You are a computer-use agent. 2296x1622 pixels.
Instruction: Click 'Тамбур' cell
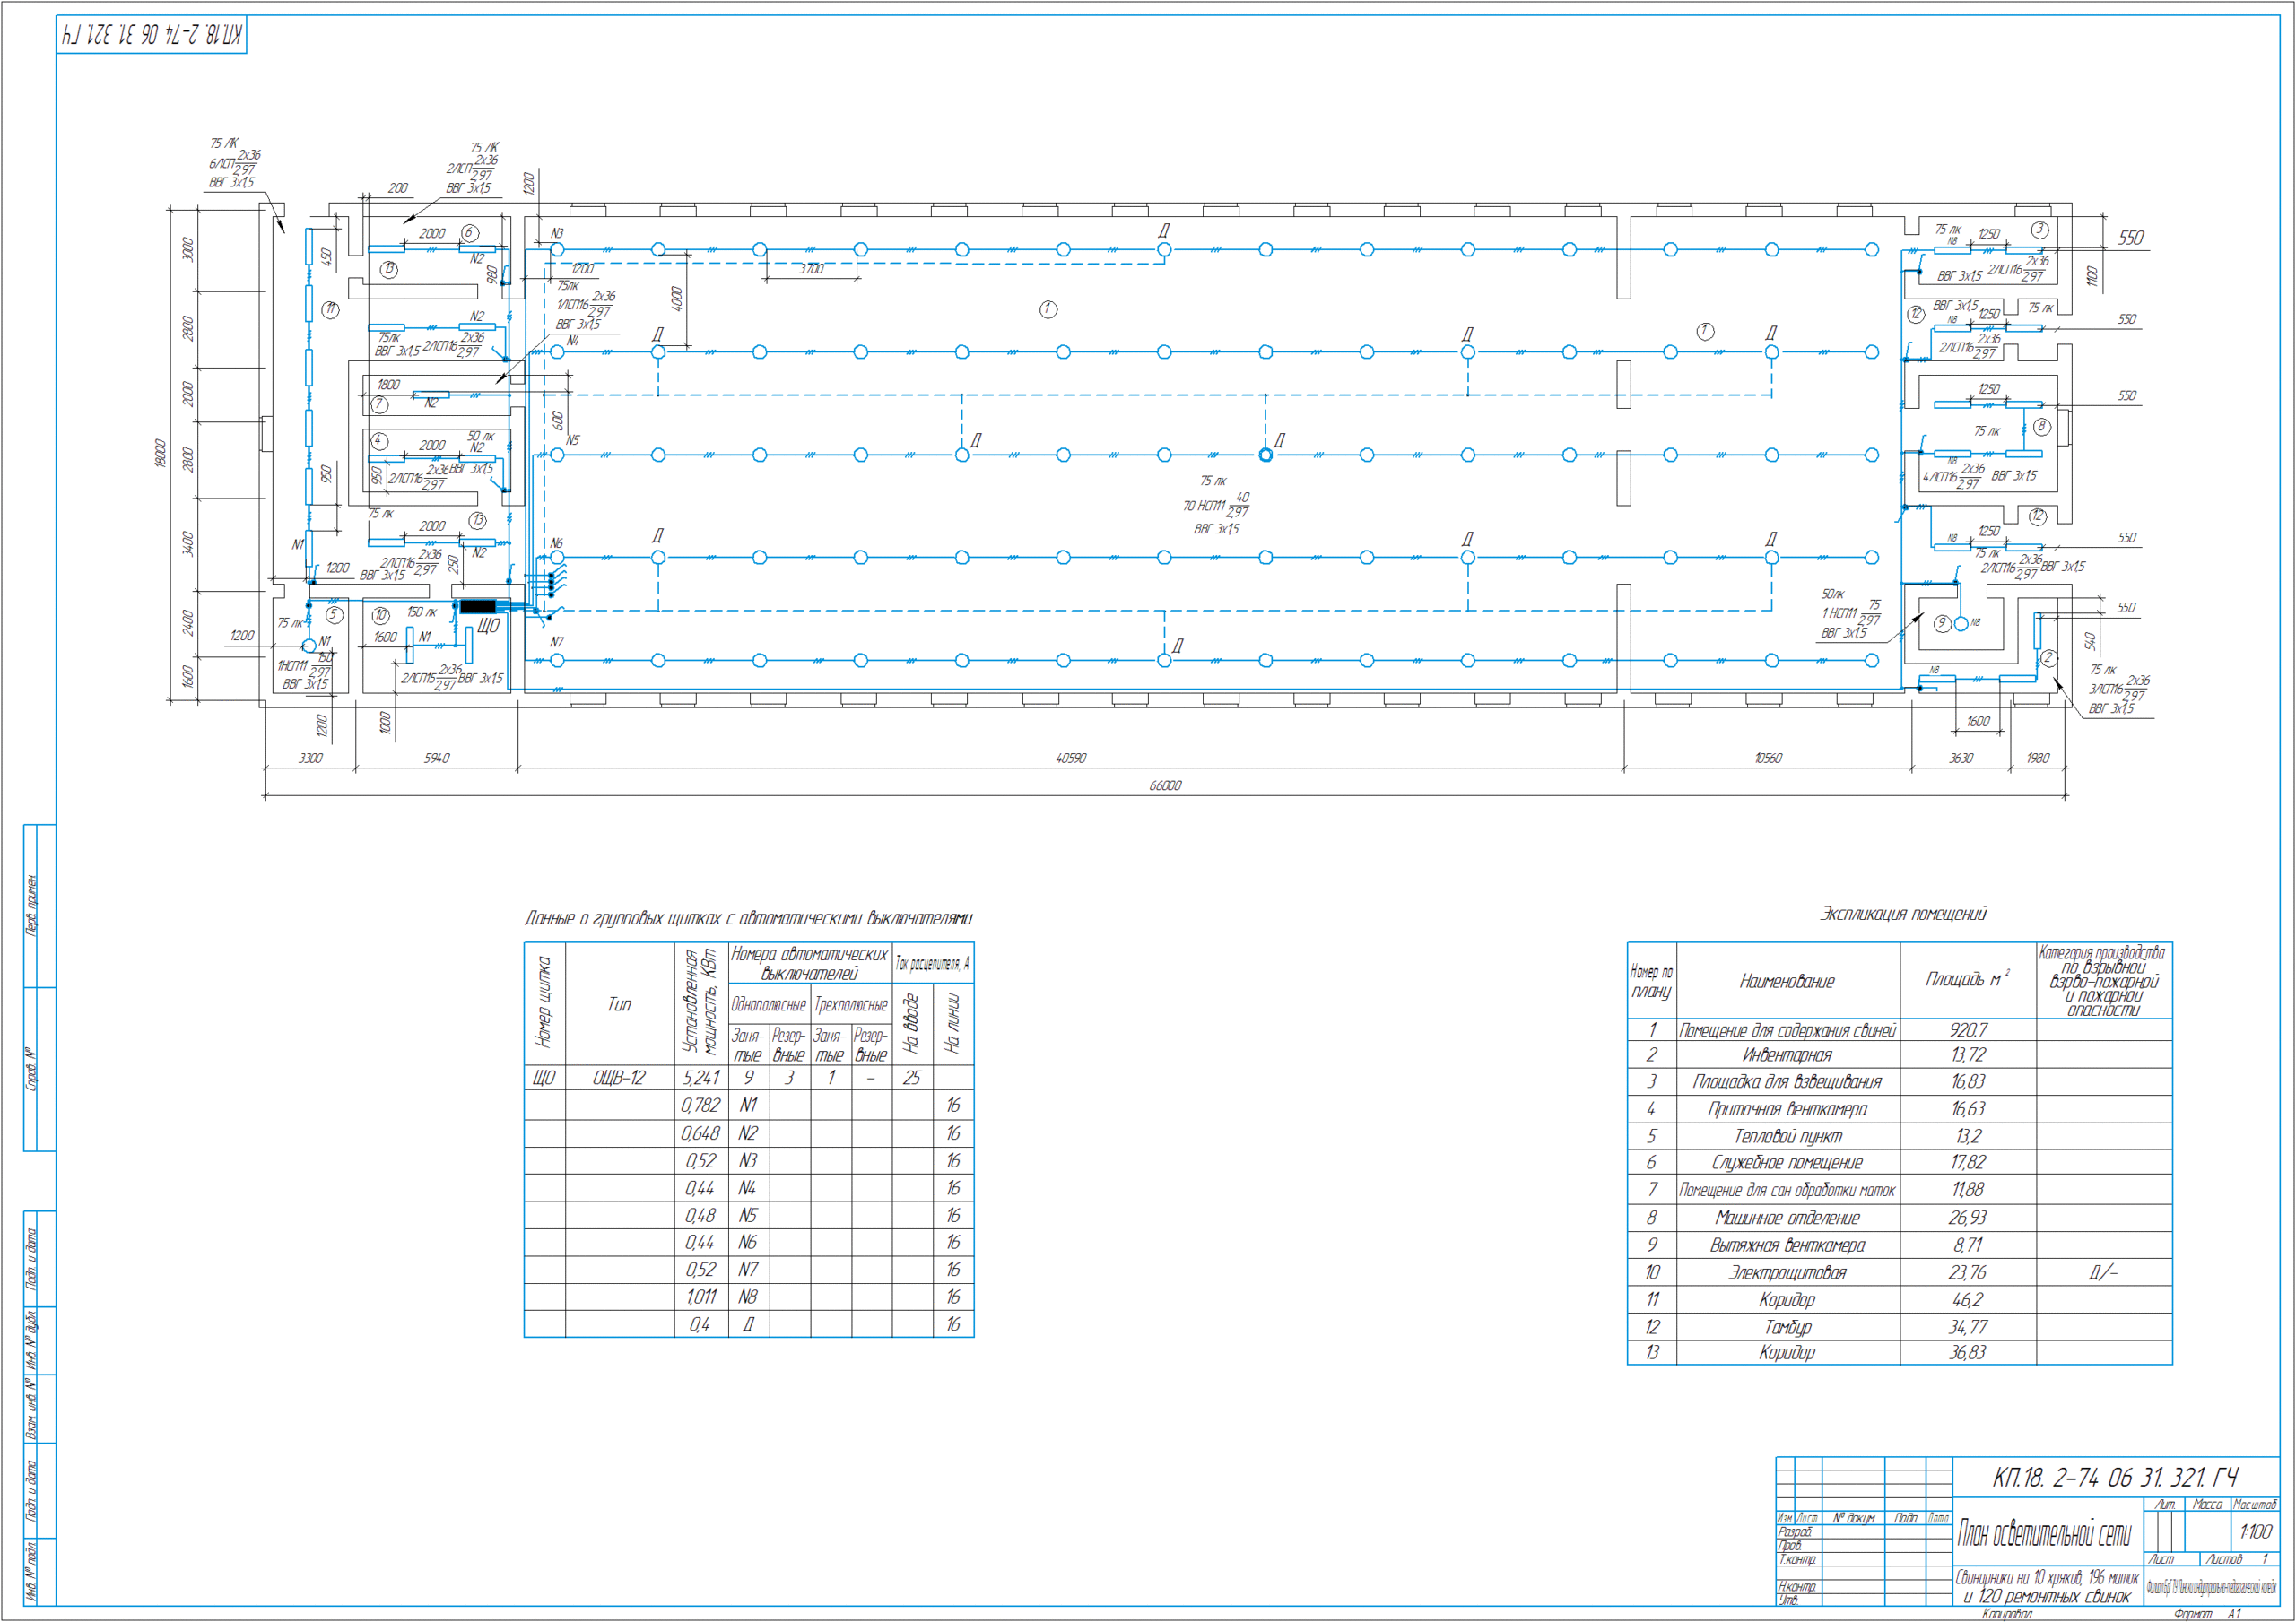point(1787,1327)
